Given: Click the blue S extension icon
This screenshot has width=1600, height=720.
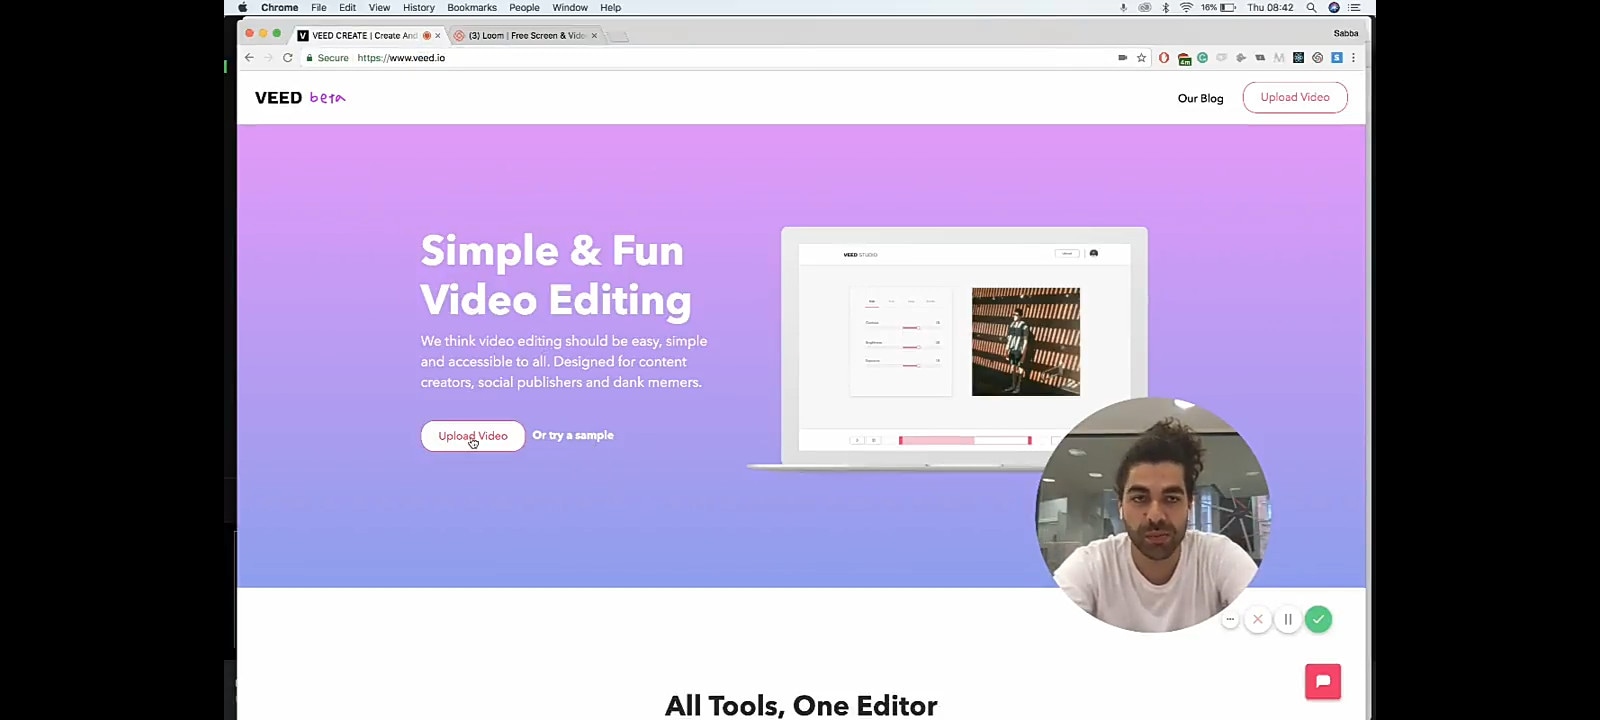Looking at the screenshot, I should tap(1336, 58).
